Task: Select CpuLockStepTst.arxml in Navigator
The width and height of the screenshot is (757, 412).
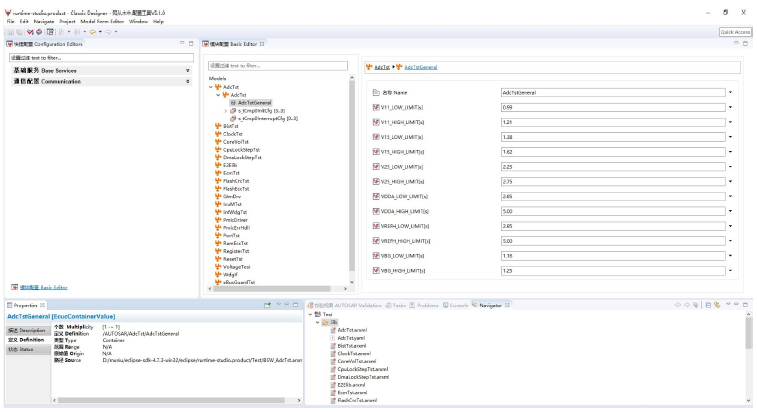Action: [x=363, y=369]
